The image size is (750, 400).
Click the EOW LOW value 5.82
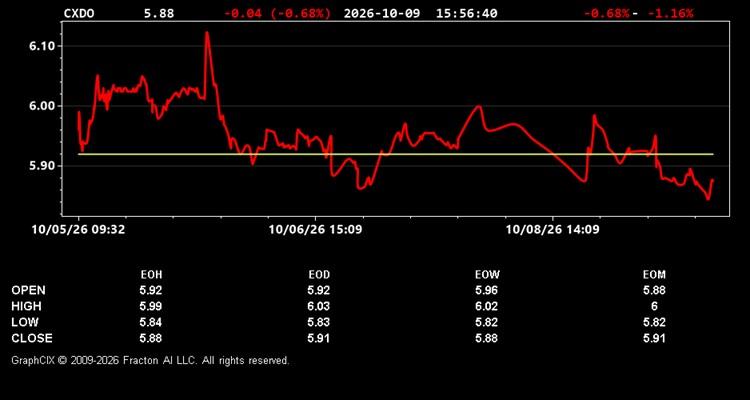pyautogui.click(x=487, y=322)
